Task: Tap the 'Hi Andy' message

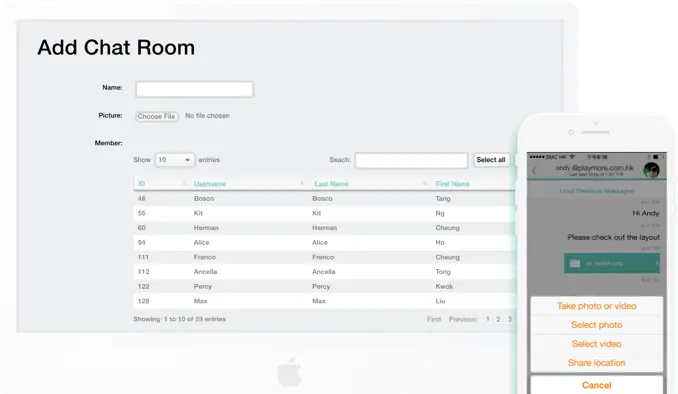Action: 646,213
